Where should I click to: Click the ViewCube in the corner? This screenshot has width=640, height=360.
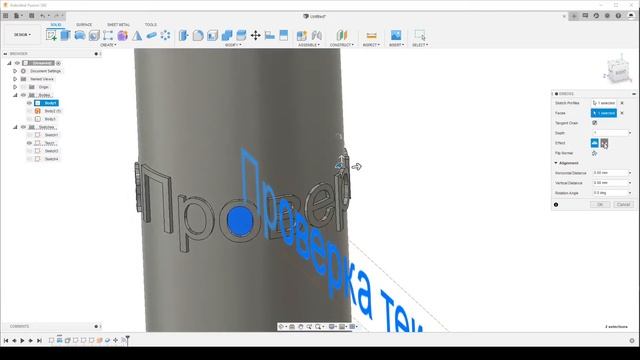point(620,70)
